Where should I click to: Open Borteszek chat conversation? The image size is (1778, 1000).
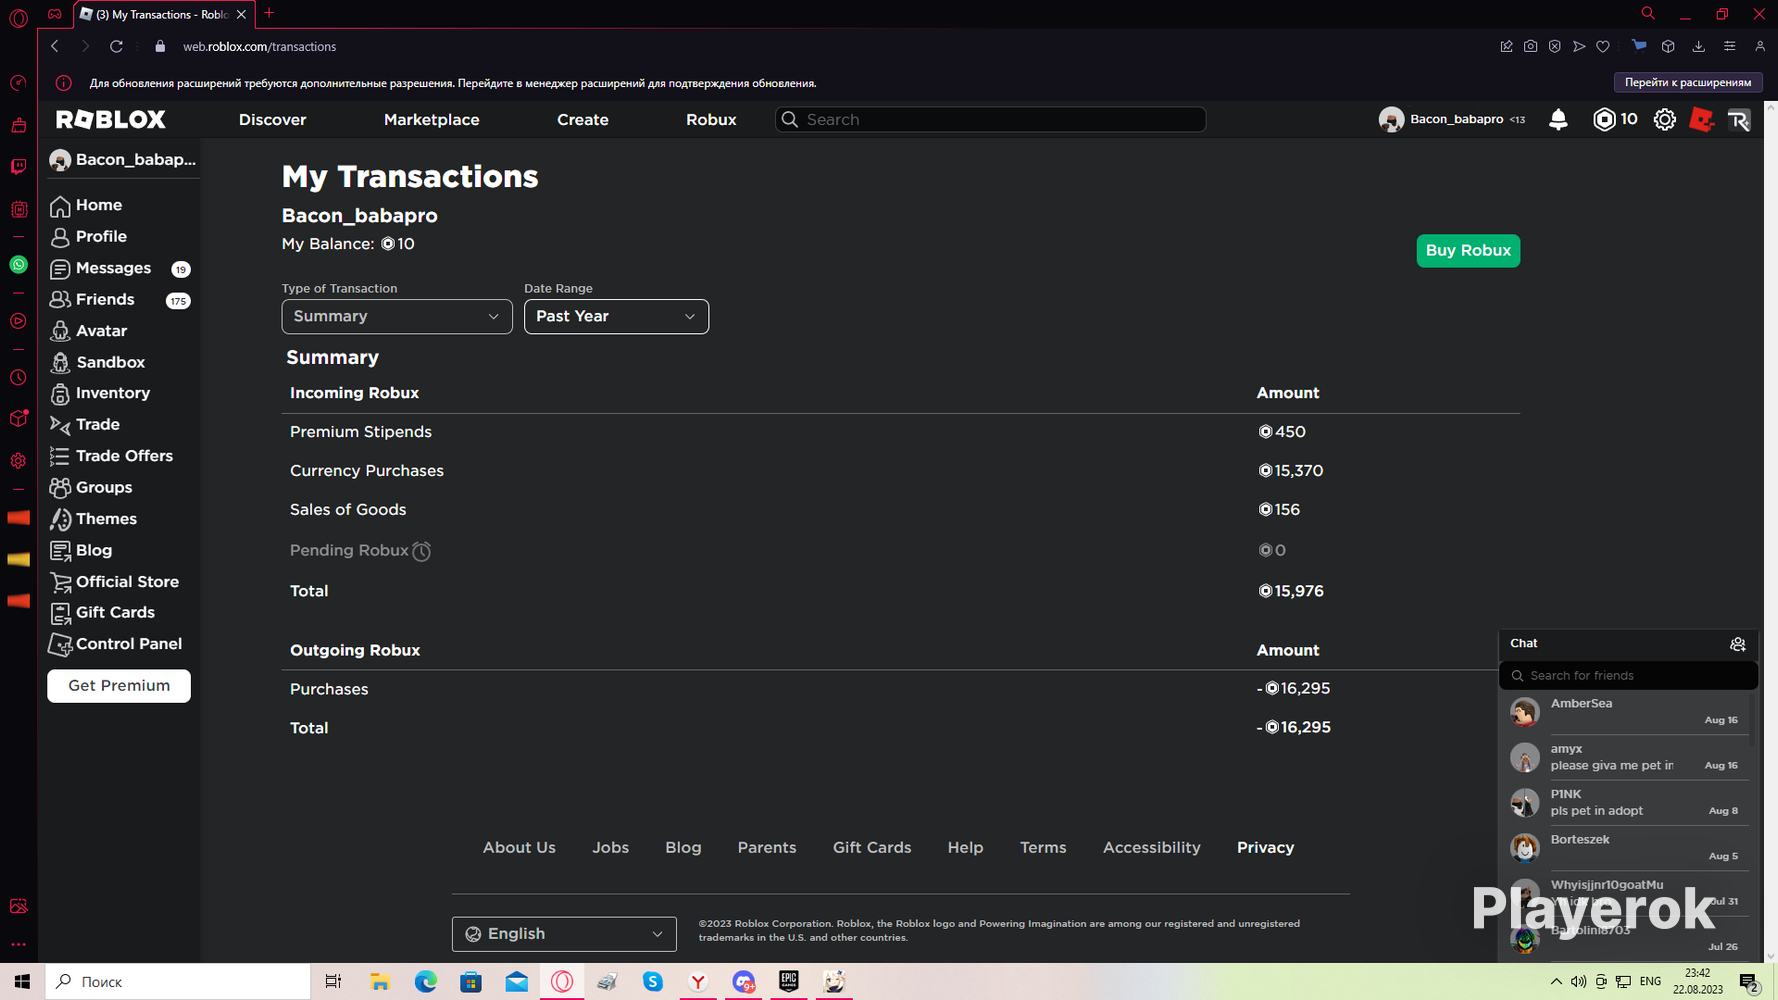1626,848
